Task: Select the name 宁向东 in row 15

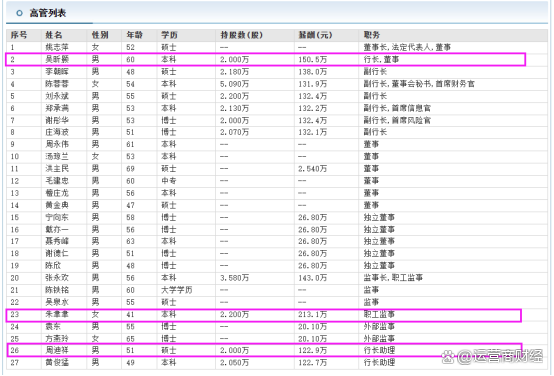Action: (x=57, y=217)
